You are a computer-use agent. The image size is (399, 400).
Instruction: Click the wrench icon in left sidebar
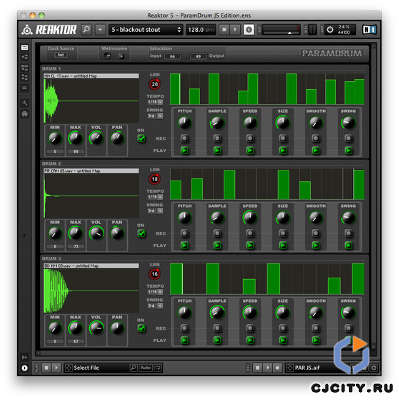tap(25, 102)
